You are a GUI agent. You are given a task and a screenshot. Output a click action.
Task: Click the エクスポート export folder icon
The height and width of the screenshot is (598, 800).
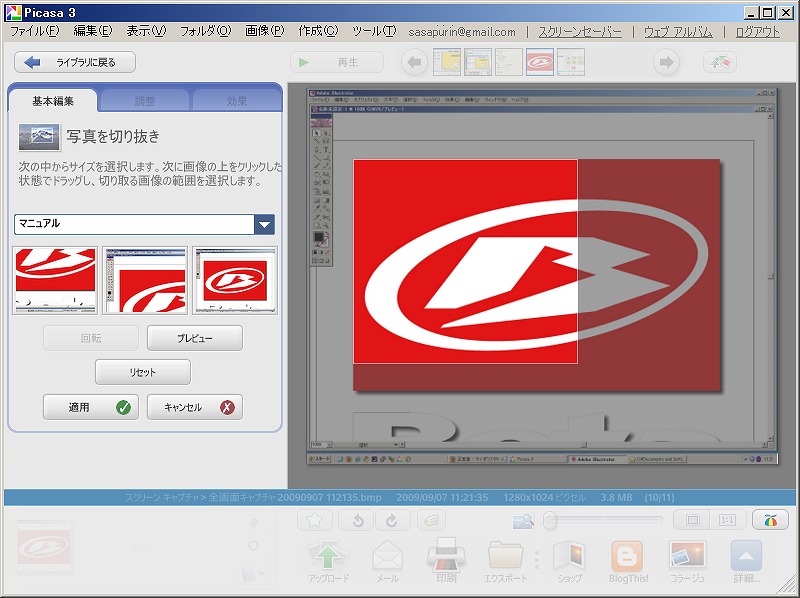click(x=505, y=561)
